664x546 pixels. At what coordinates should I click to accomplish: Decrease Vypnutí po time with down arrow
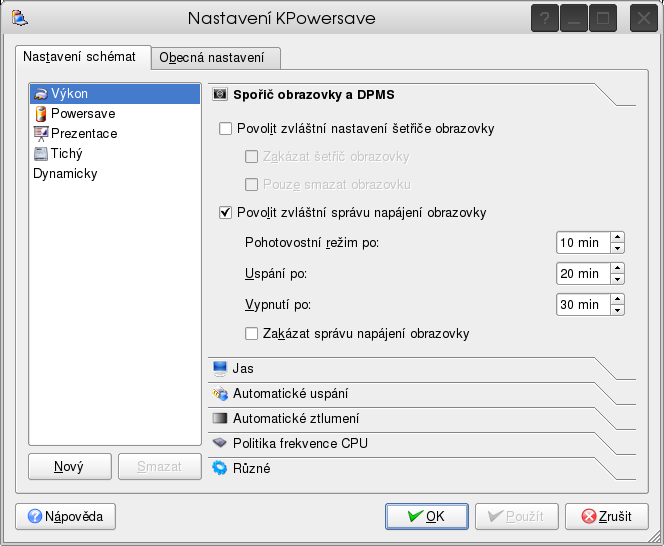pos(617,310)
